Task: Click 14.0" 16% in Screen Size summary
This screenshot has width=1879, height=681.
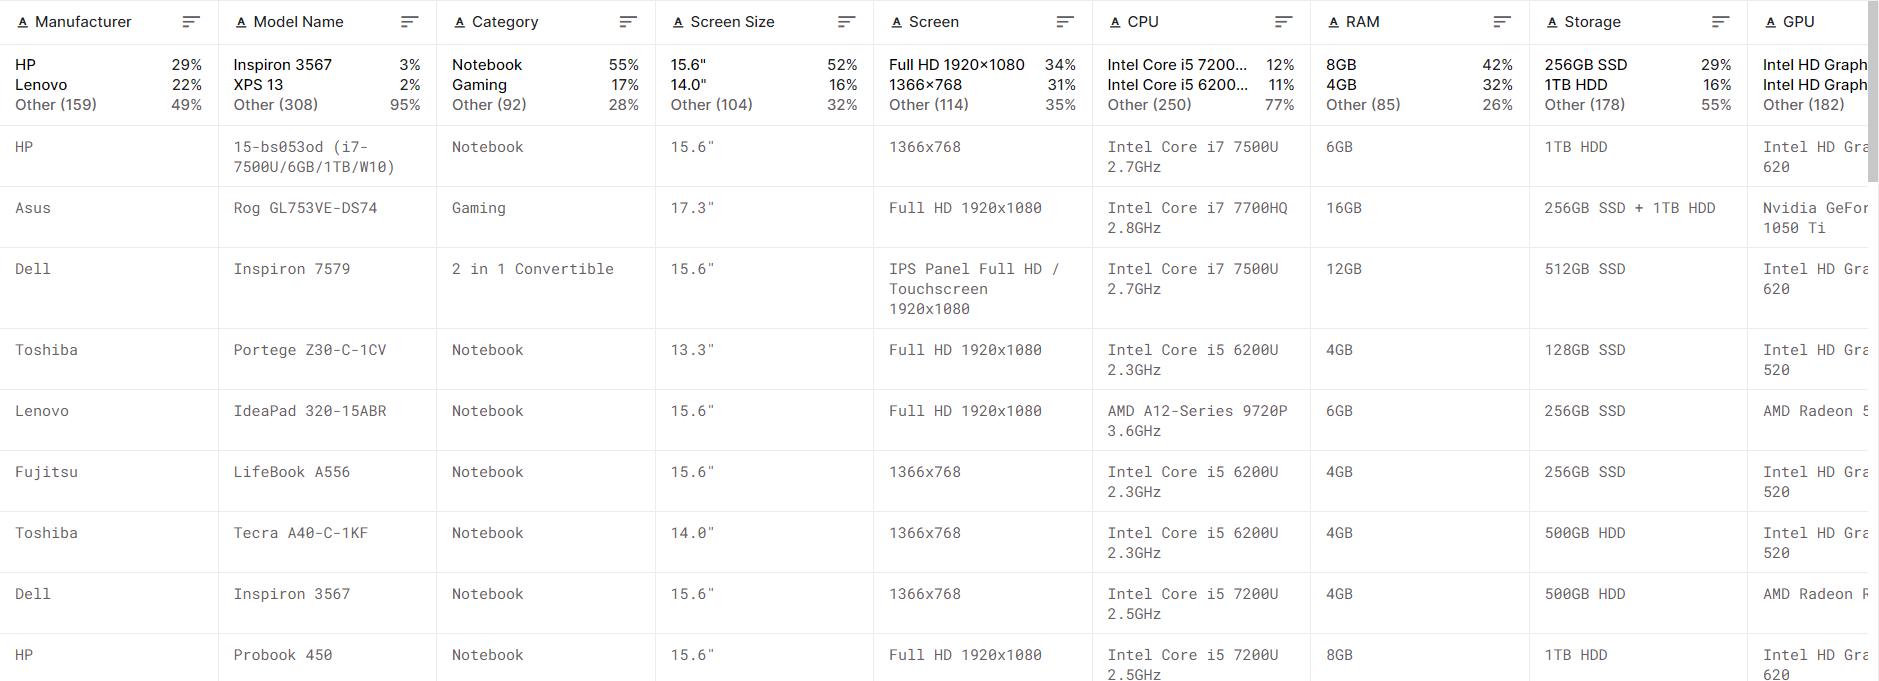Action: pyautogui.click(x=764, y=85)
